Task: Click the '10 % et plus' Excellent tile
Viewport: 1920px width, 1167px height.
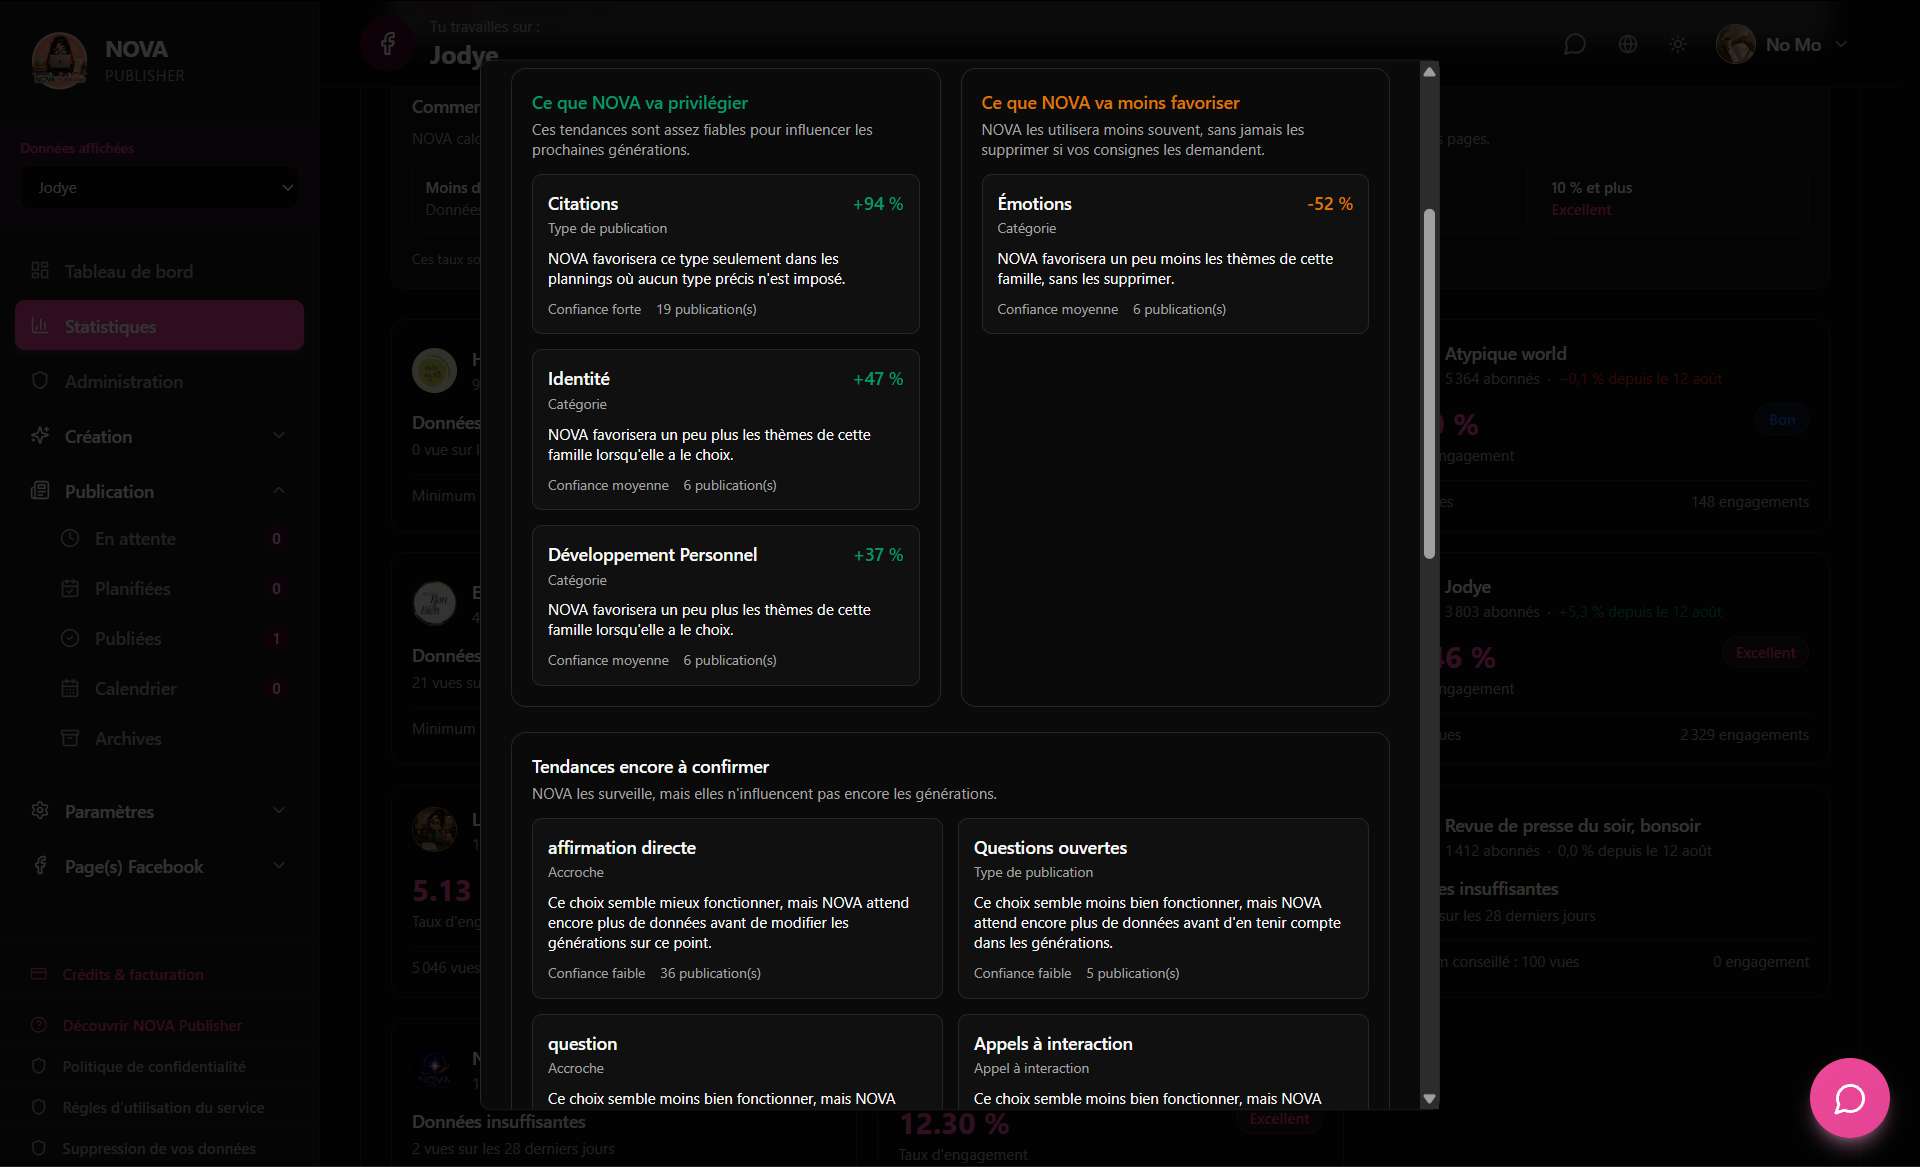Action: tap(1672, 199)
